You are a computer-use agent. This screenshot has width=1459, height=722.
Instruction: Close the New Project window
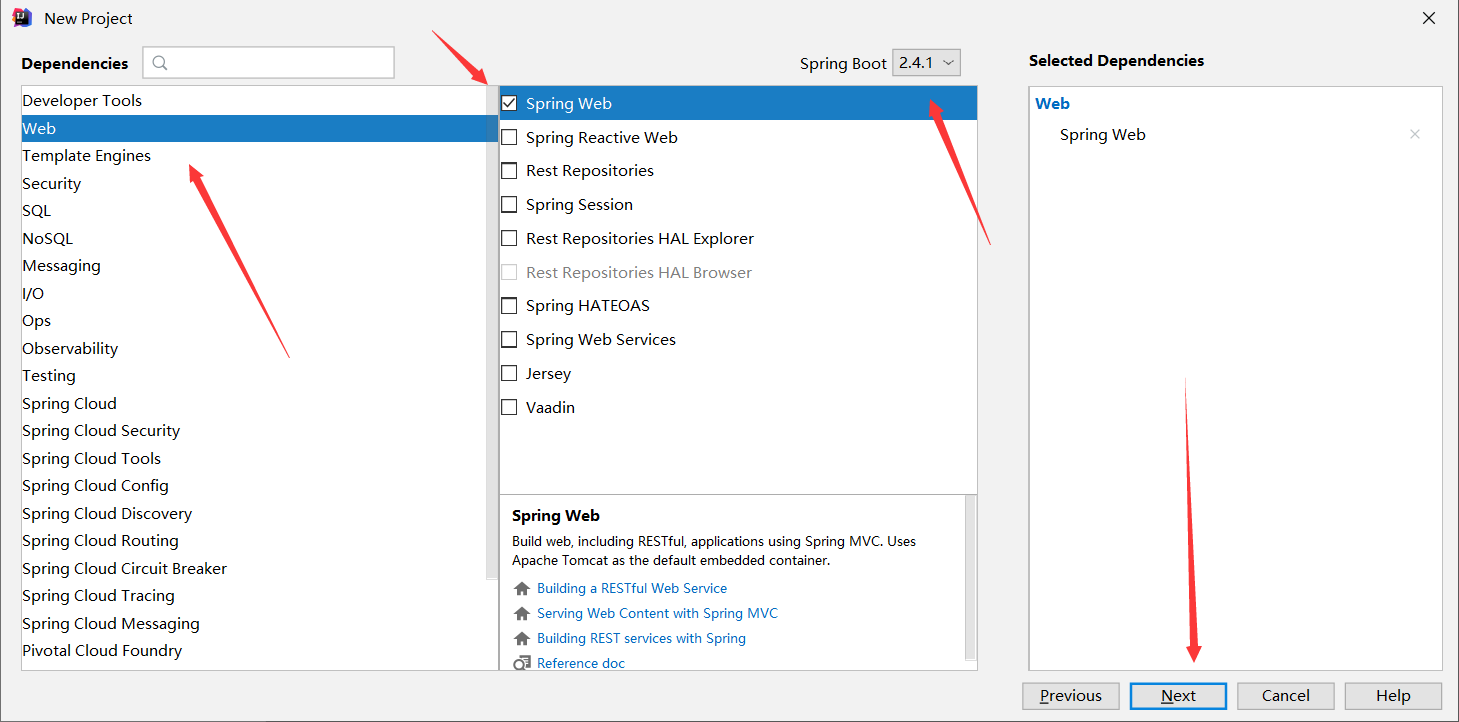[1430, 18]
